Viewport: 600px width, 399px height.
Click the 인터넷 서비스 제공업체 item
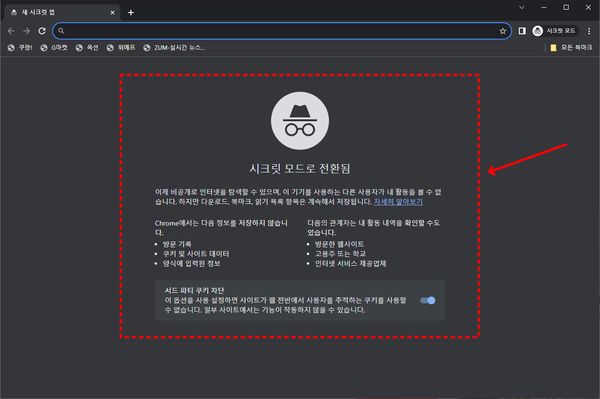(351, 264)
